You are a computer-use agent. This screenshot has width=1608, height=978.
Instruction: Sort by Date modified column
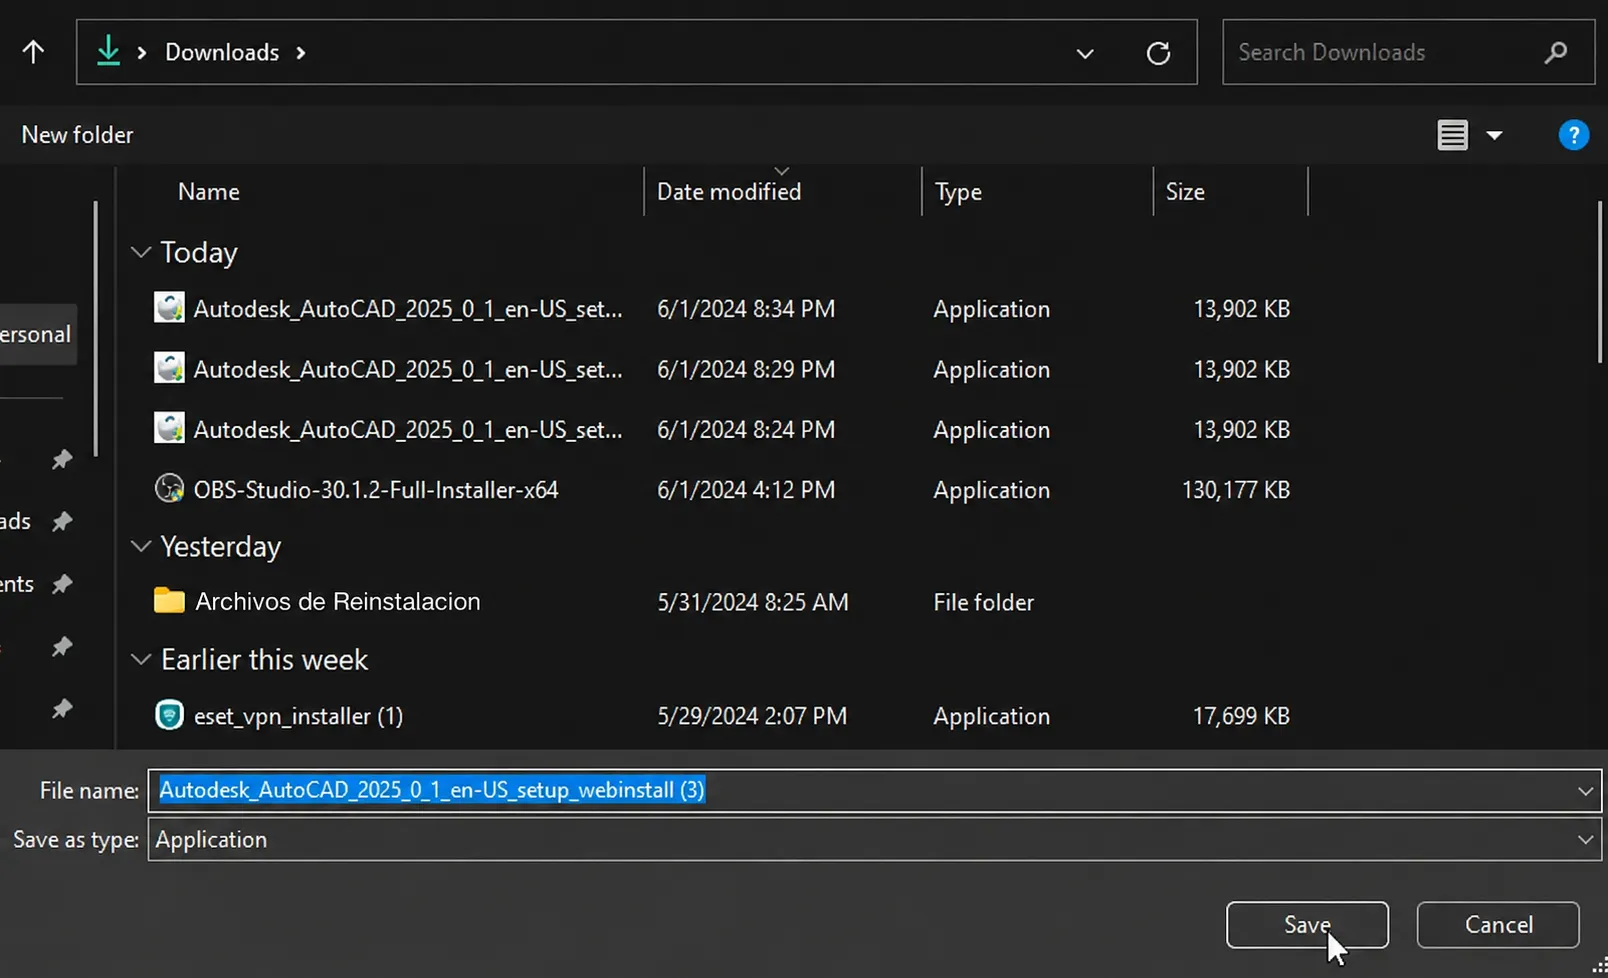[x=729, y=191]
